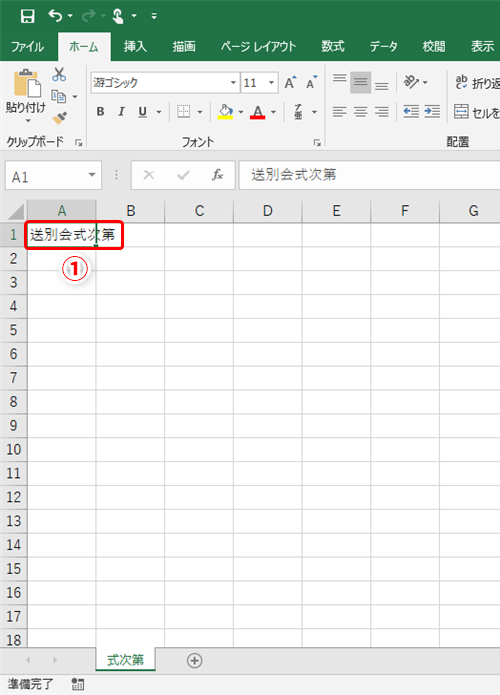The height and width of the screenshot is (695, 500).
Task: Click Increase Indent icon
Action: click(x=432, y=112)
